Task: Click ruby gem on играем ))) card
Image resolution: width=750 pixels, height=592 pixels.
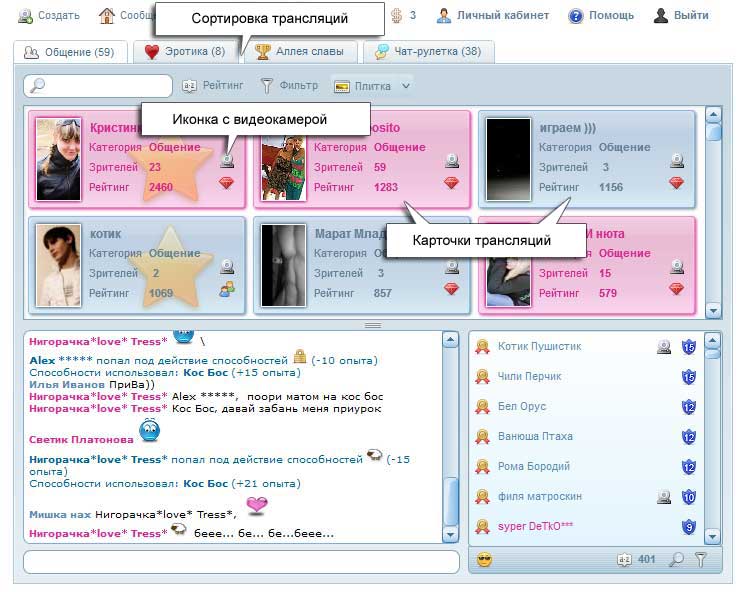Action: [676, 183]
